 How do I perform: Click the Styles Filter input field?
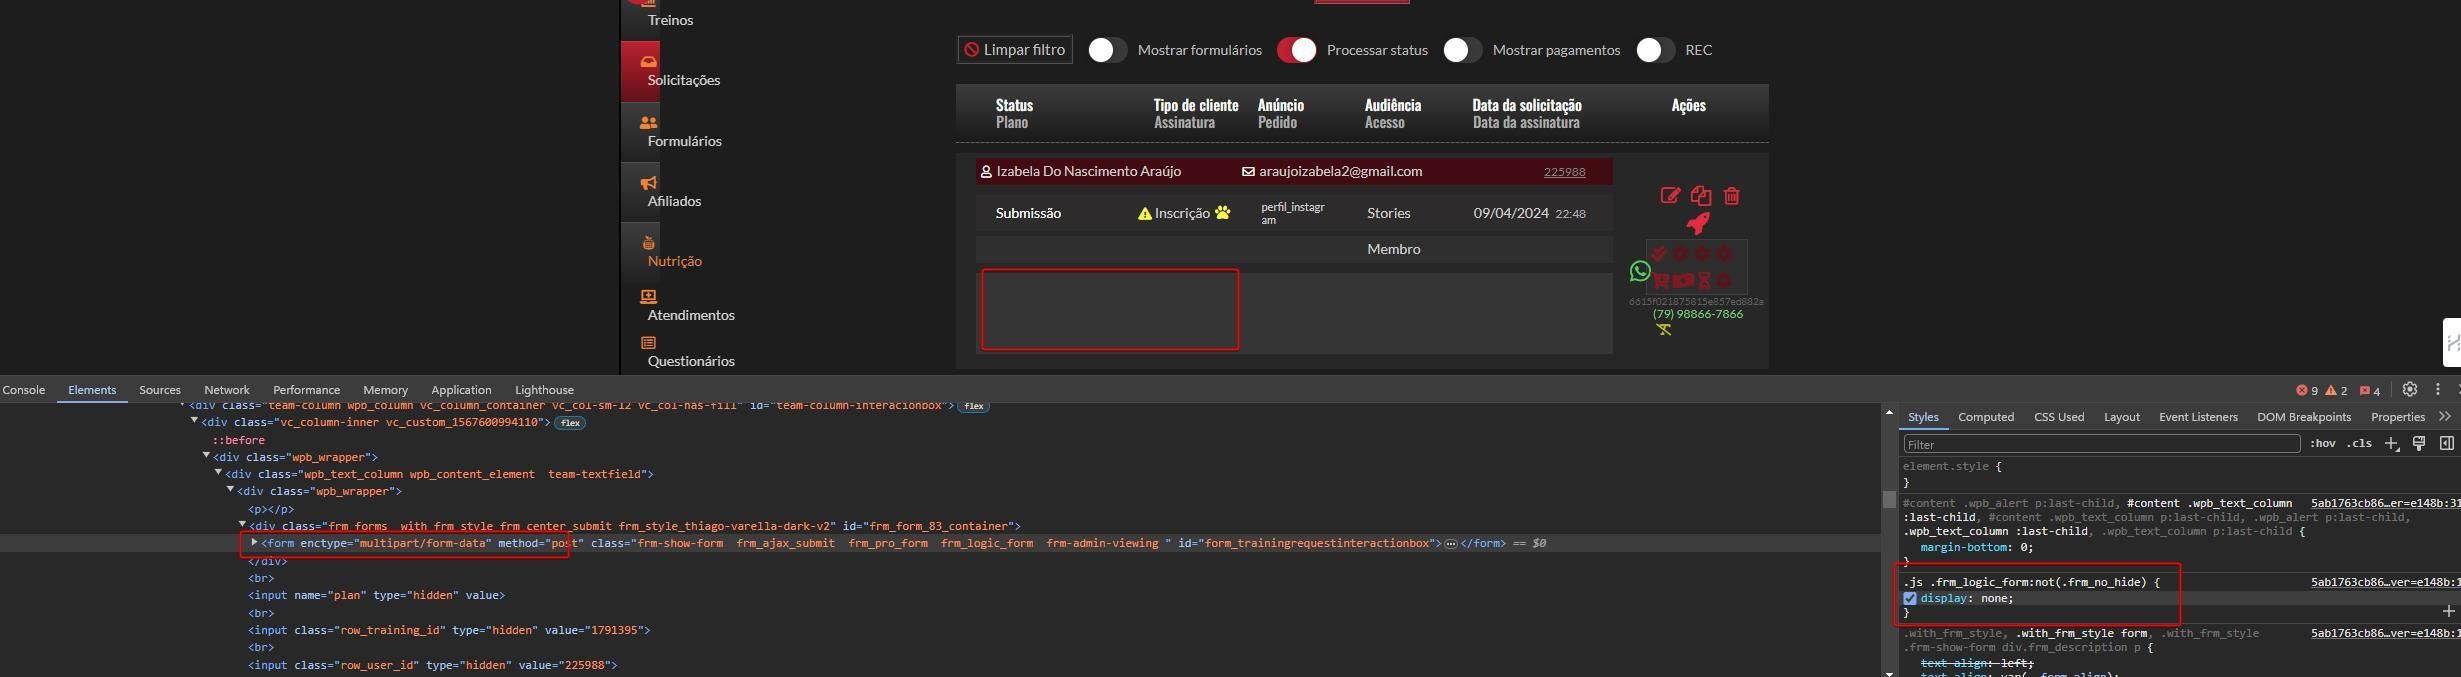click(2100, 444)
